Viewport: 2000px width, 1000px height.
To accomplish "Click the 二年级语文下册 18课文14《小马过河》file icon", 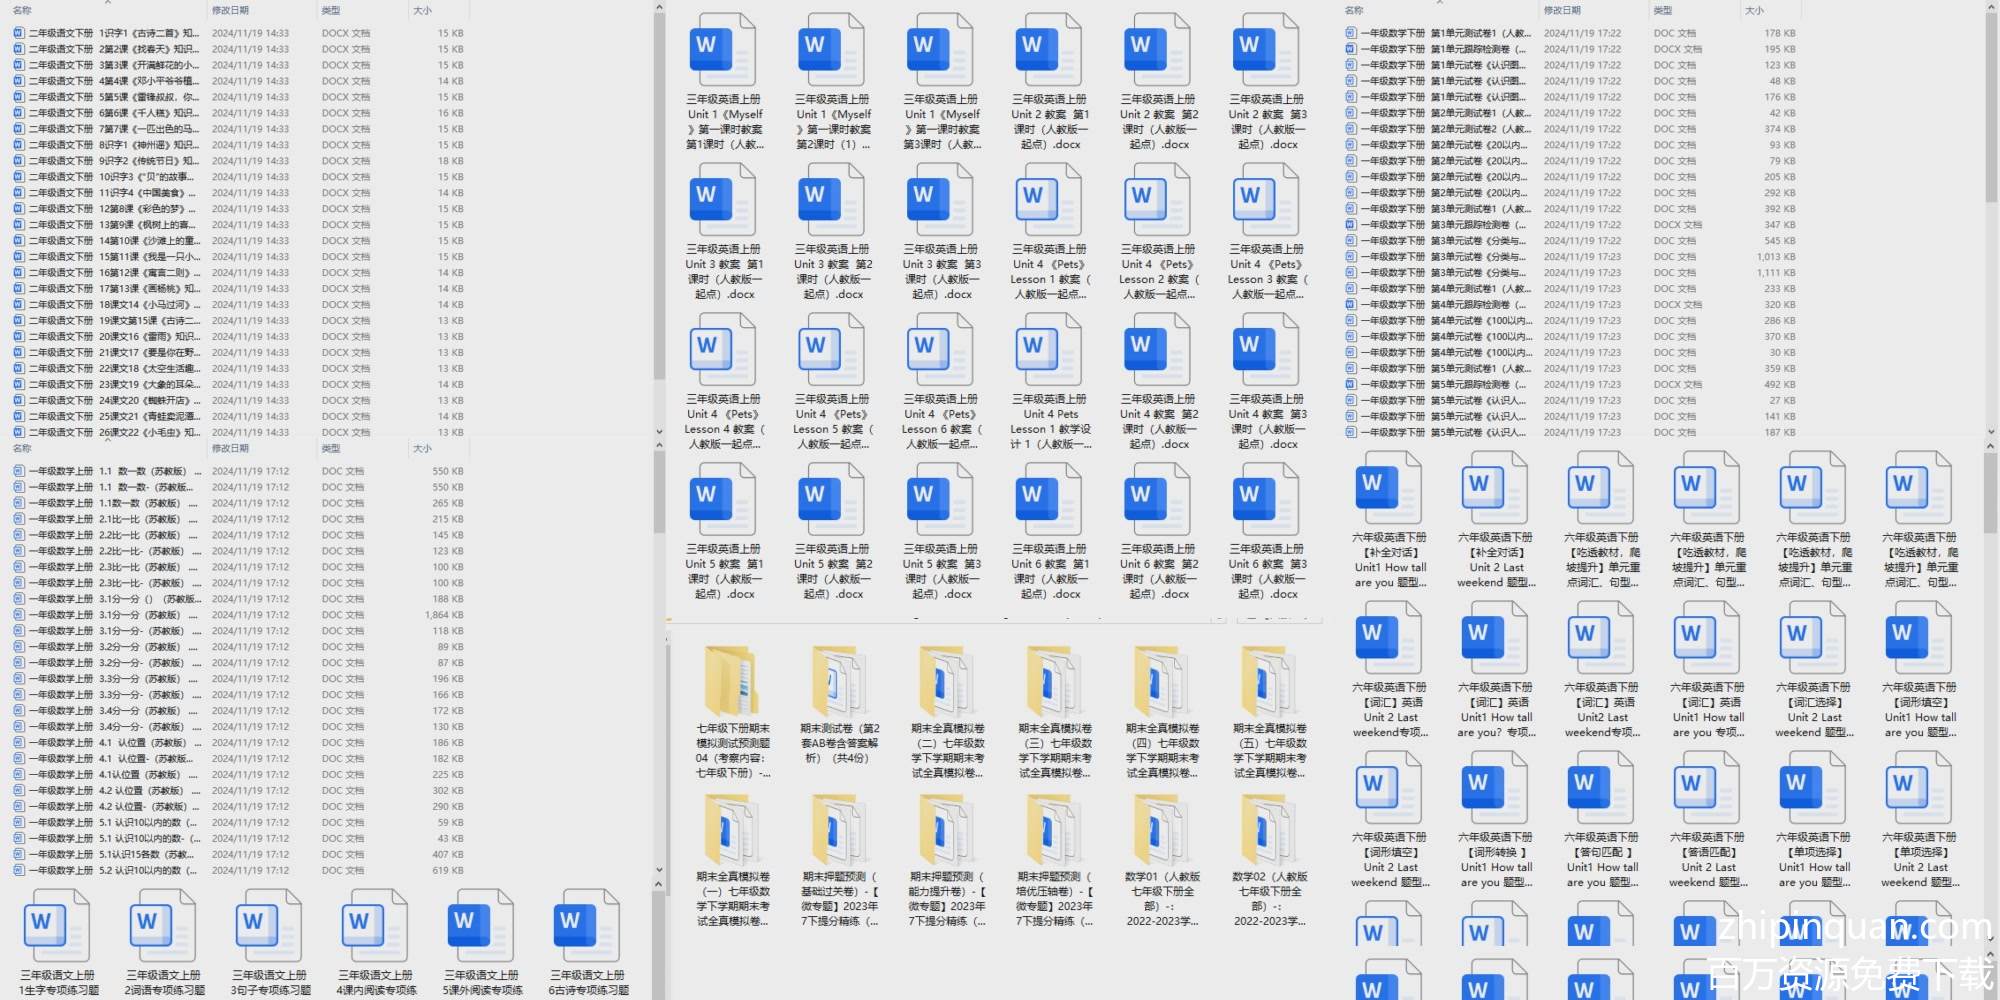I will pos(19,305).
